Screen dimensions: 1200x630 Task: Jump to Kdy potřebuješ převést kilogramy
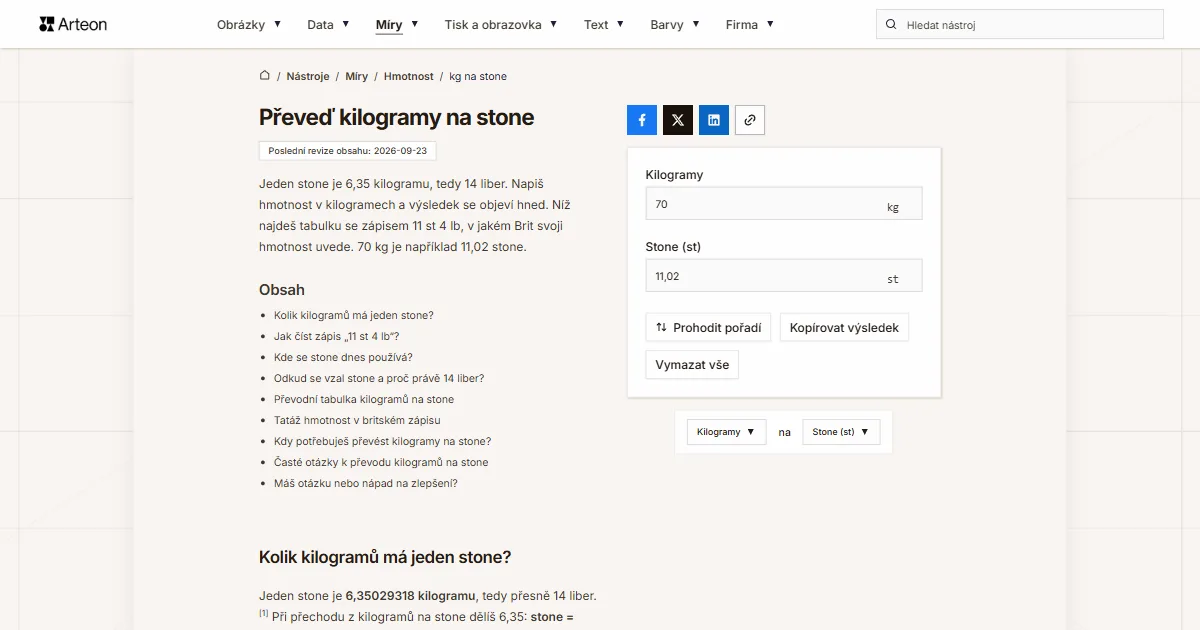[x=382, y=441]
